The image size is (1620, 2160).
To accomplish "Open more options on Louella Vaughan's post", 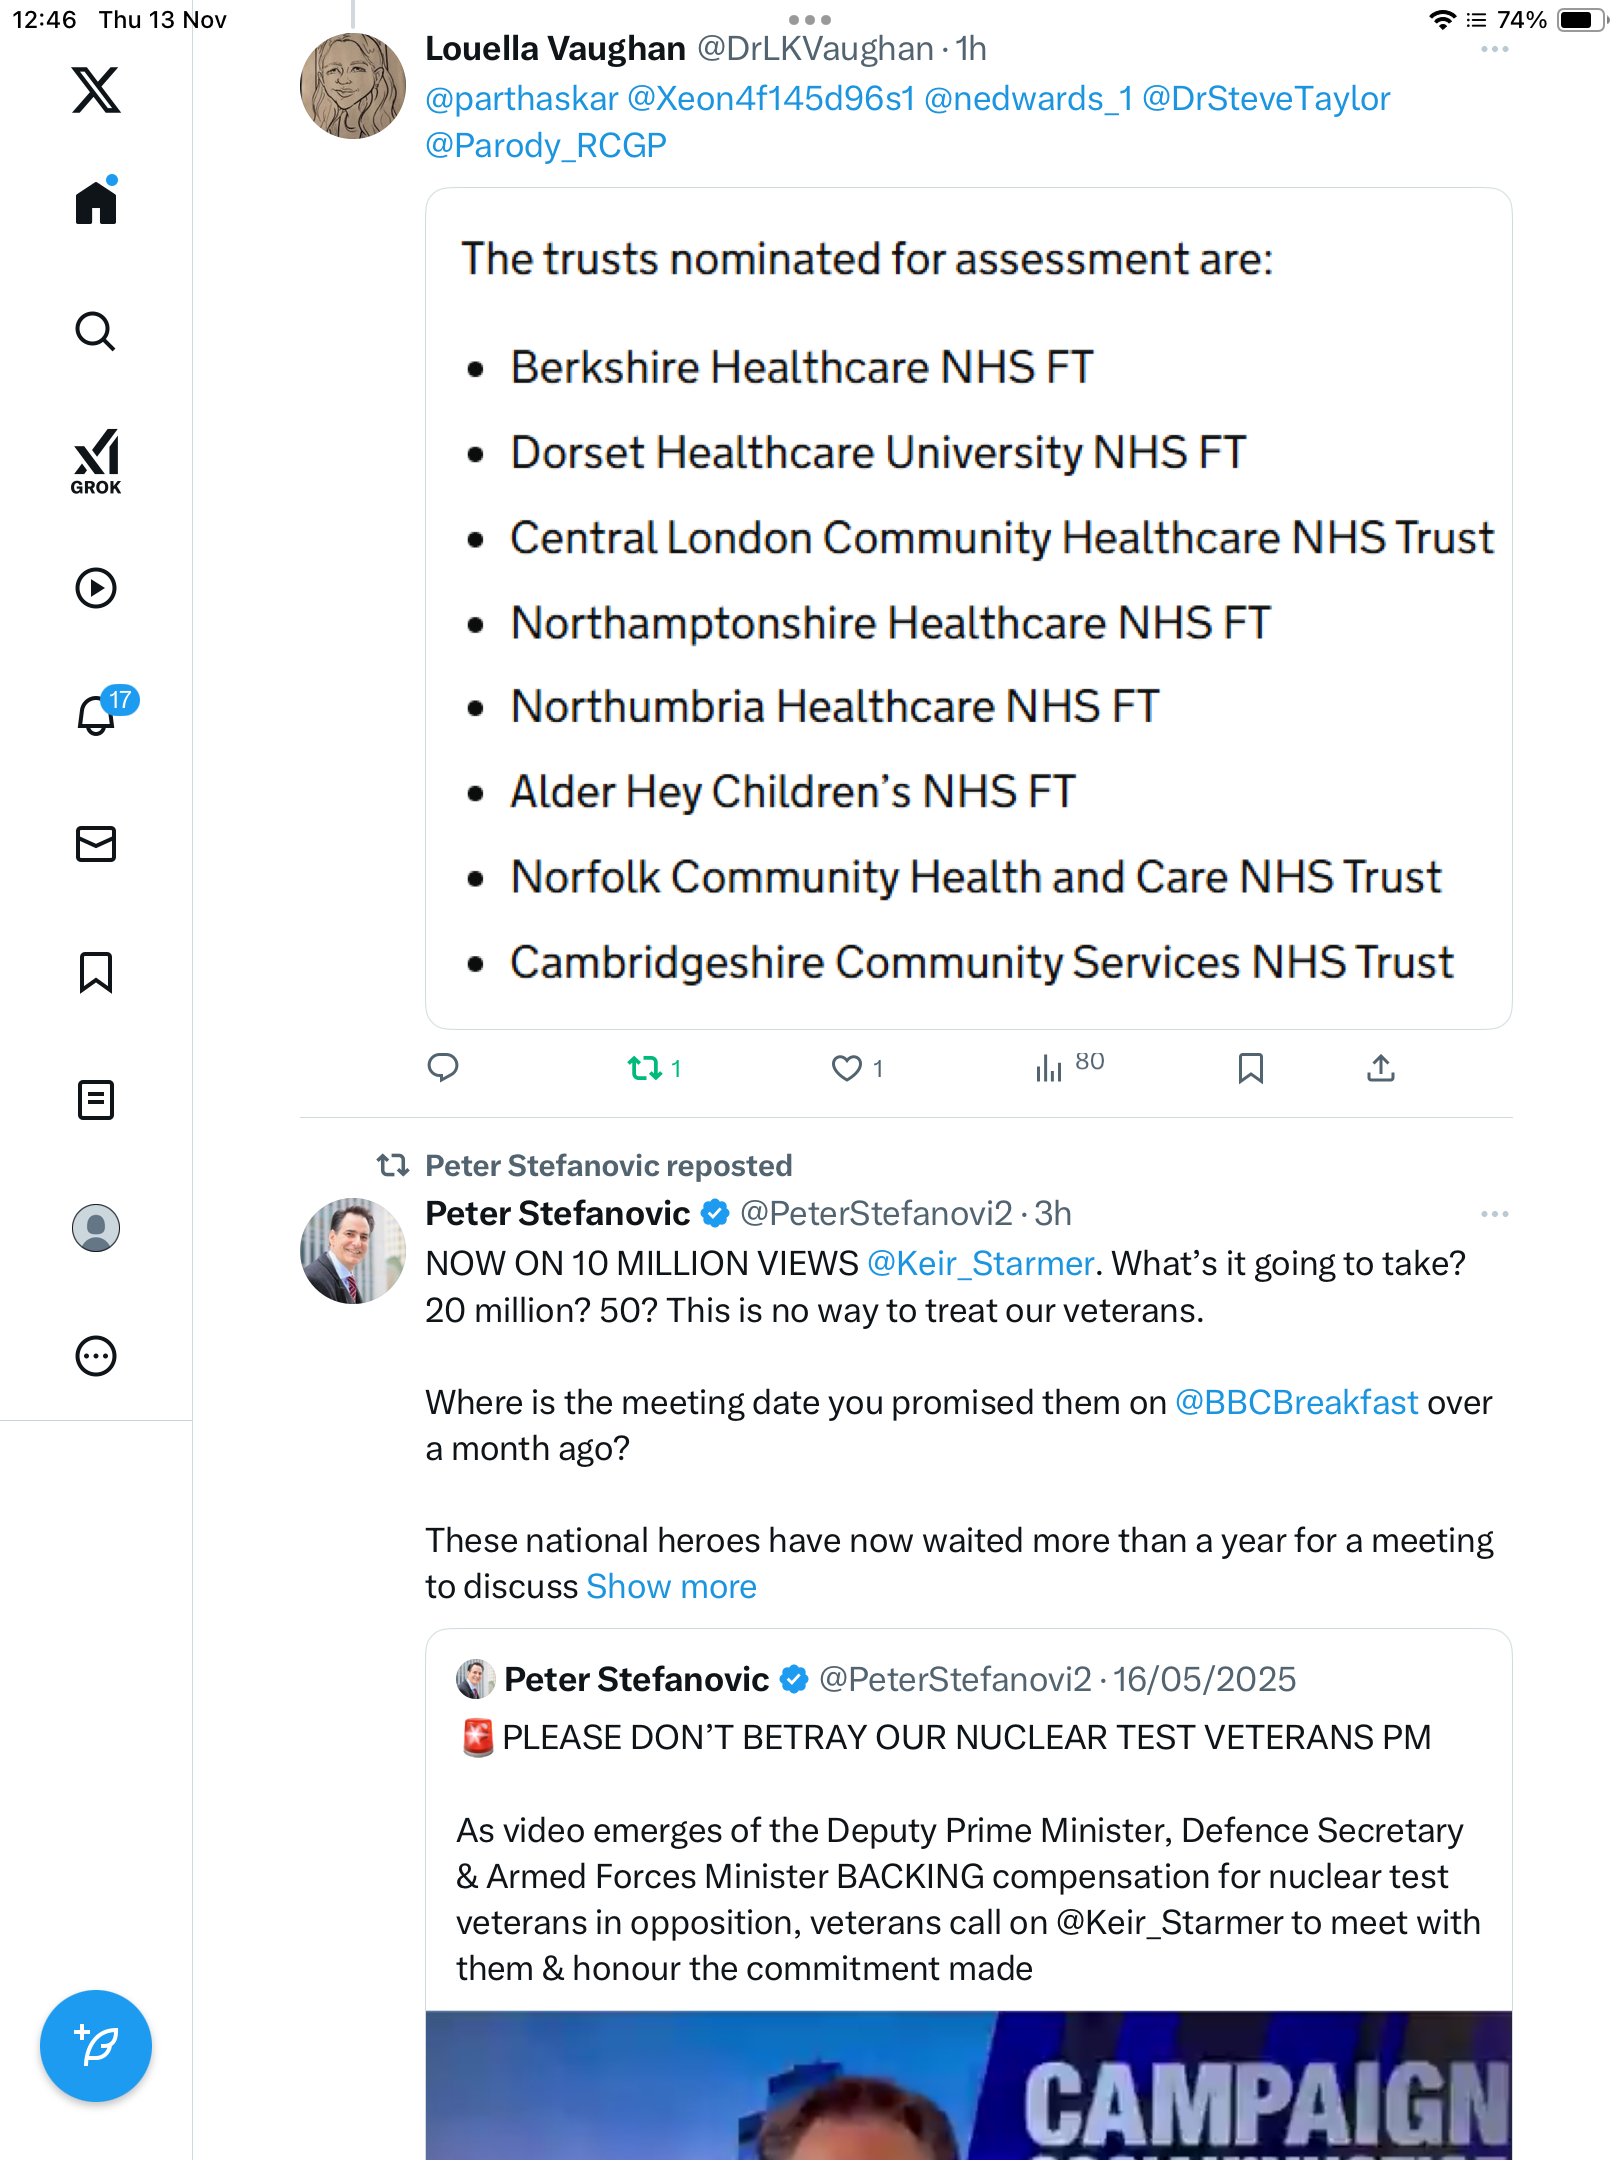I will click(1494, 50).
